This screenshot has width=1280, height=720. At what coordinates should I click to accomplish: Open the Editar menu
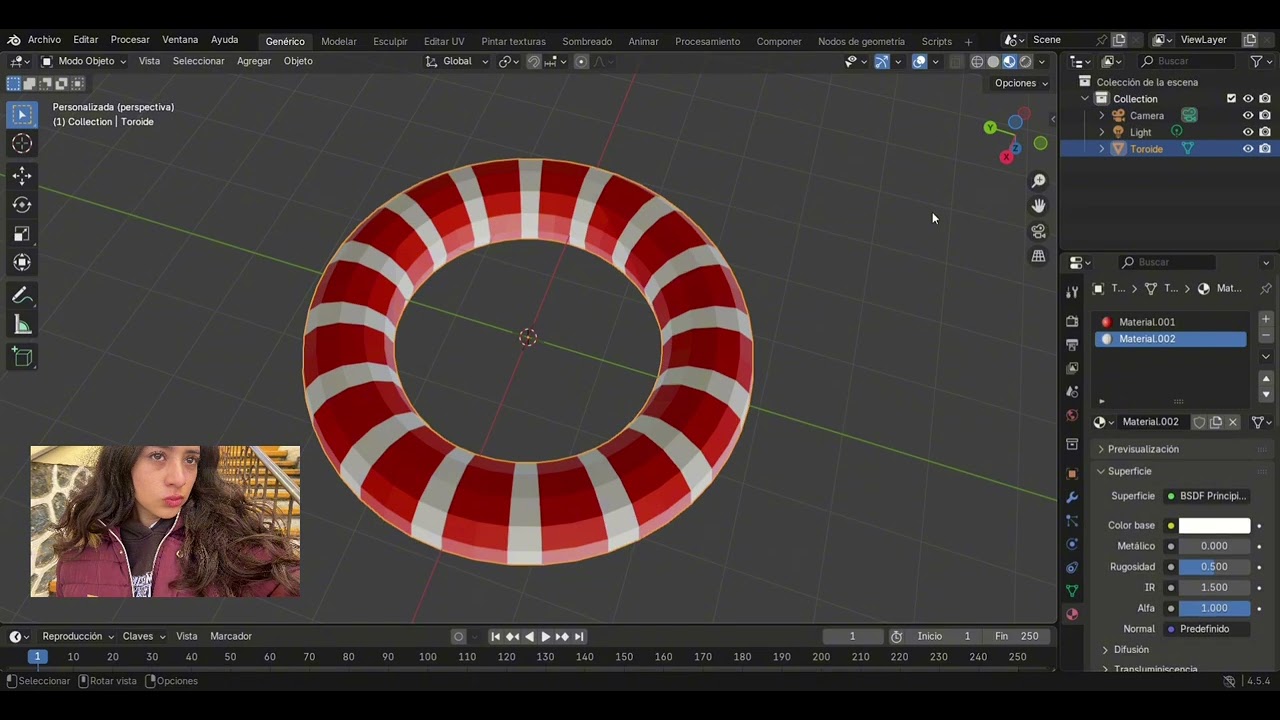tap(86, 40)
